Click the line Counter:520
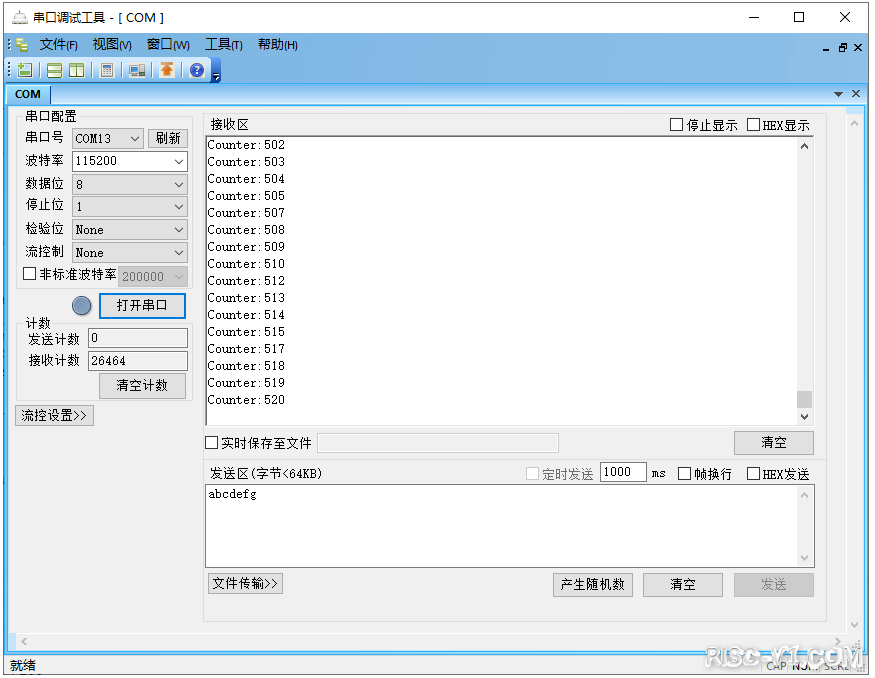 pos(246,400)
